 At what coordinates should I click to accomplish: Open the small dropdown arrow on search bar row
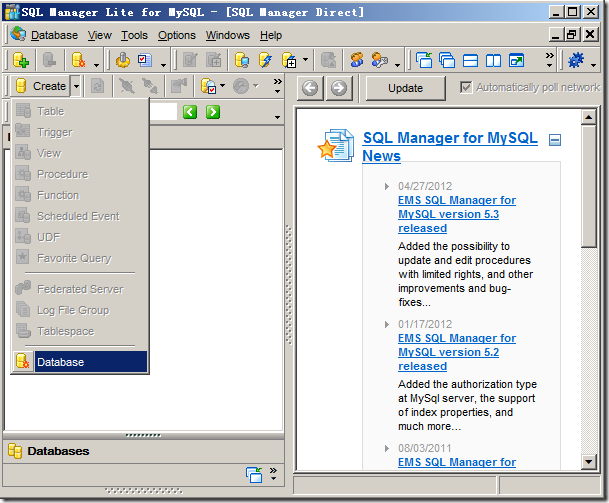click(277, 117)
